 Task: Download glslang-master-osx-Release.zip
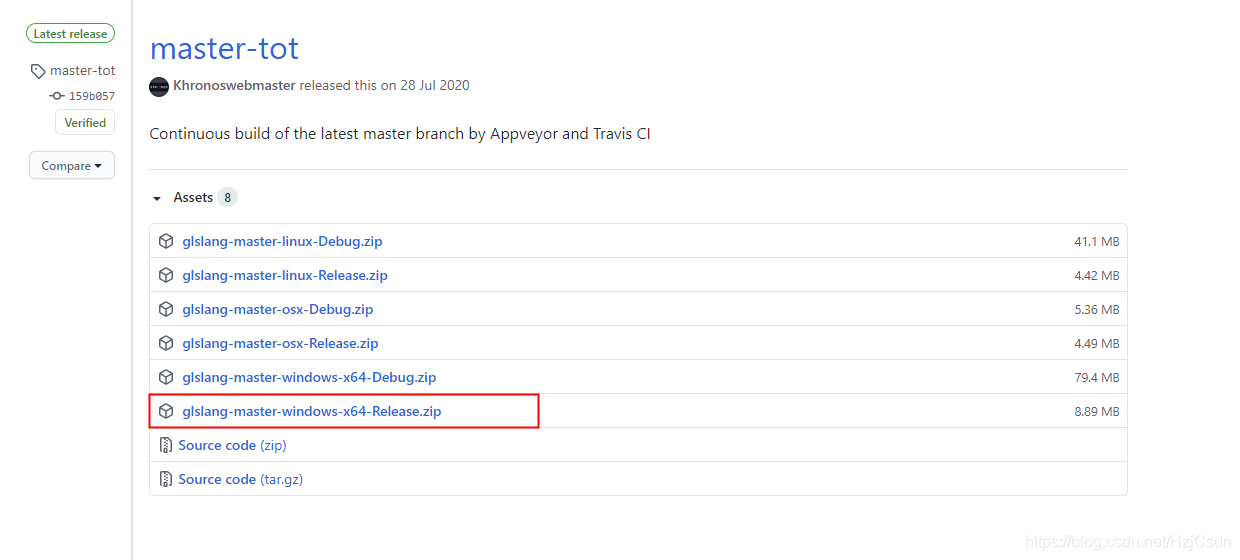pyautogui.click(x=280, y=343)
